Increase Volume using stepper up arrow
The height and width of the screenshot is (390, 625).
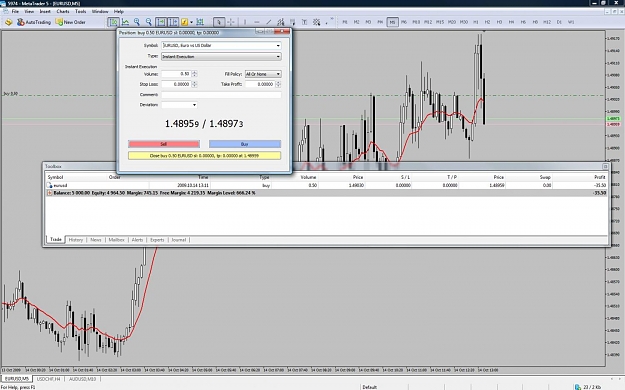pos(195,73)
